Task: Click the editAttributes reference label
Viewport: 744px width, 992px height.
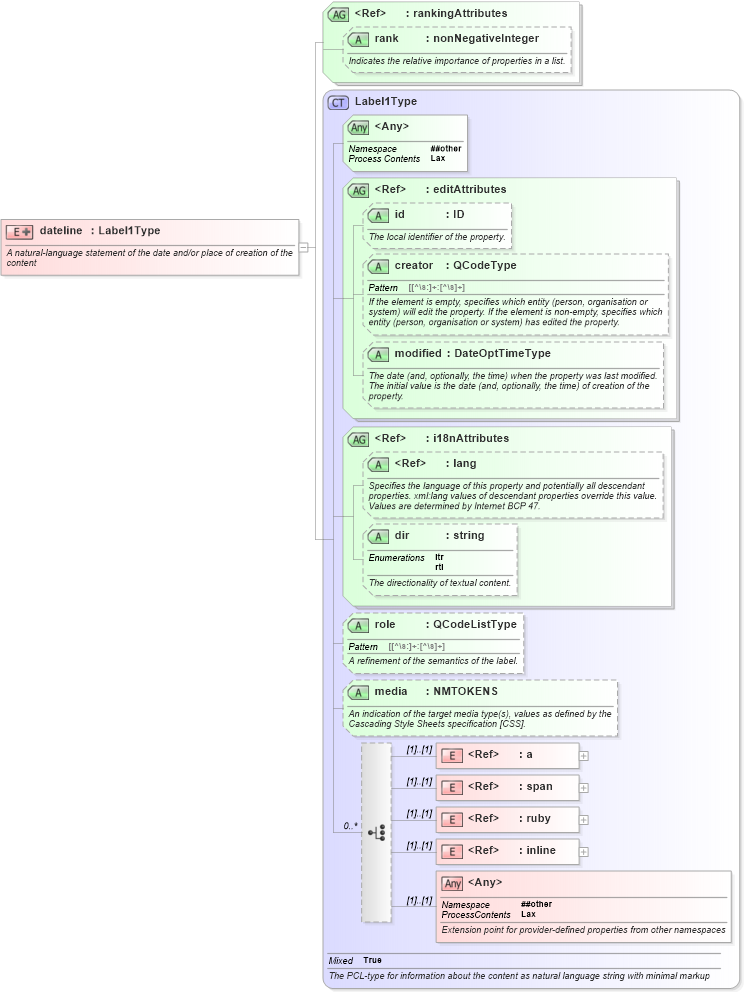Action: point(469,189)
